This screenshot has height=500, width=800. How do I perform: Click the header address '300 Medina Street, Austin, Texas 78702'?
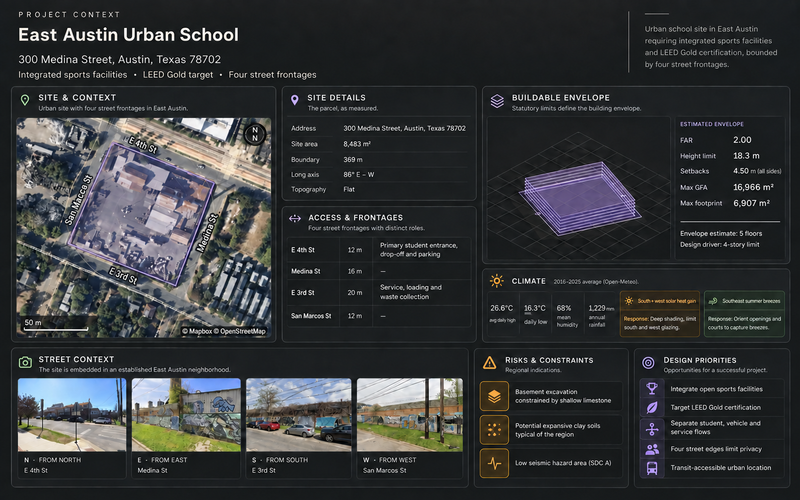pos(119,59)
